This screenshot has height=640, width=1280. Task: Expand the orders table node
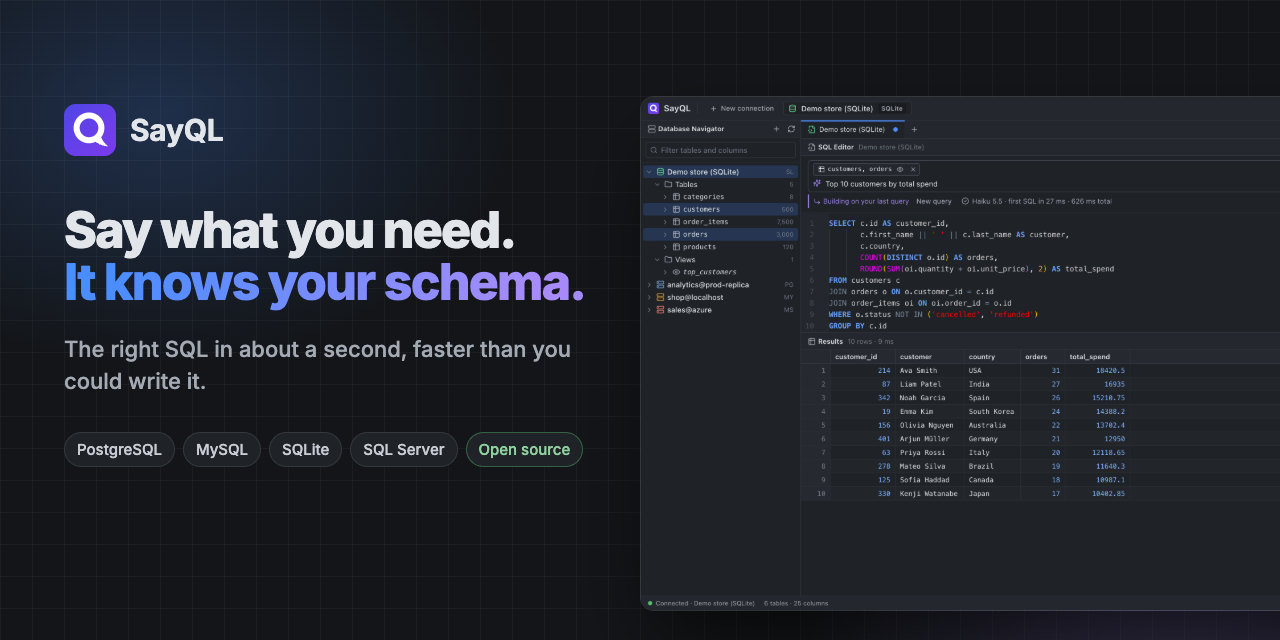click(x=665, y=235)
